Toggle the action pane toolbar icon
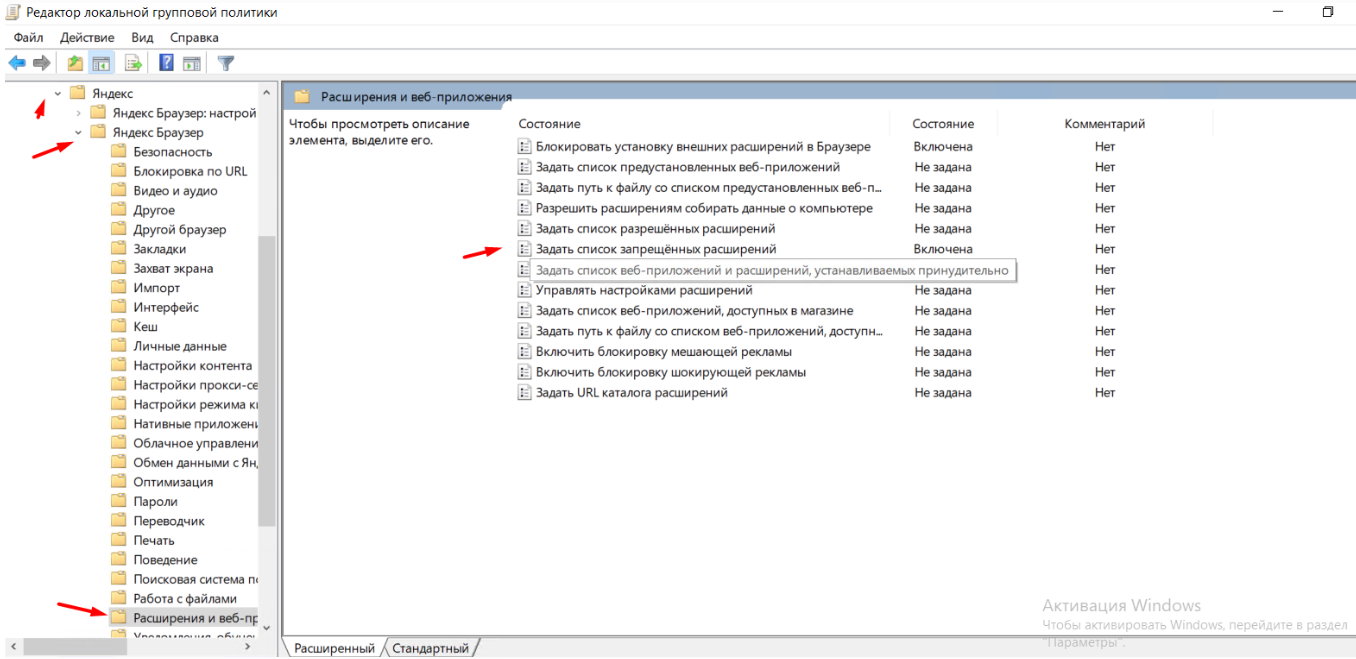Image resolution: width=1356 pixels, height=659 pixels. [x=192, y=63]
